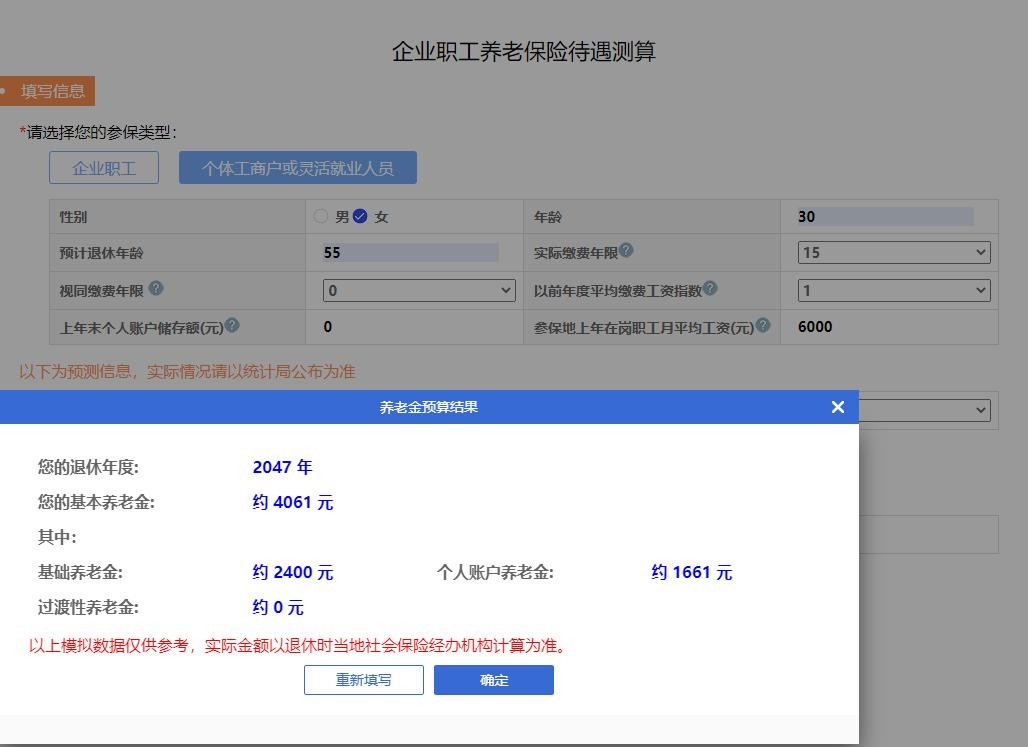1028x747 pixels.
Task: Open the 实际缴费年限 dropdown showing 15
Action: click(x=891, y=252)
